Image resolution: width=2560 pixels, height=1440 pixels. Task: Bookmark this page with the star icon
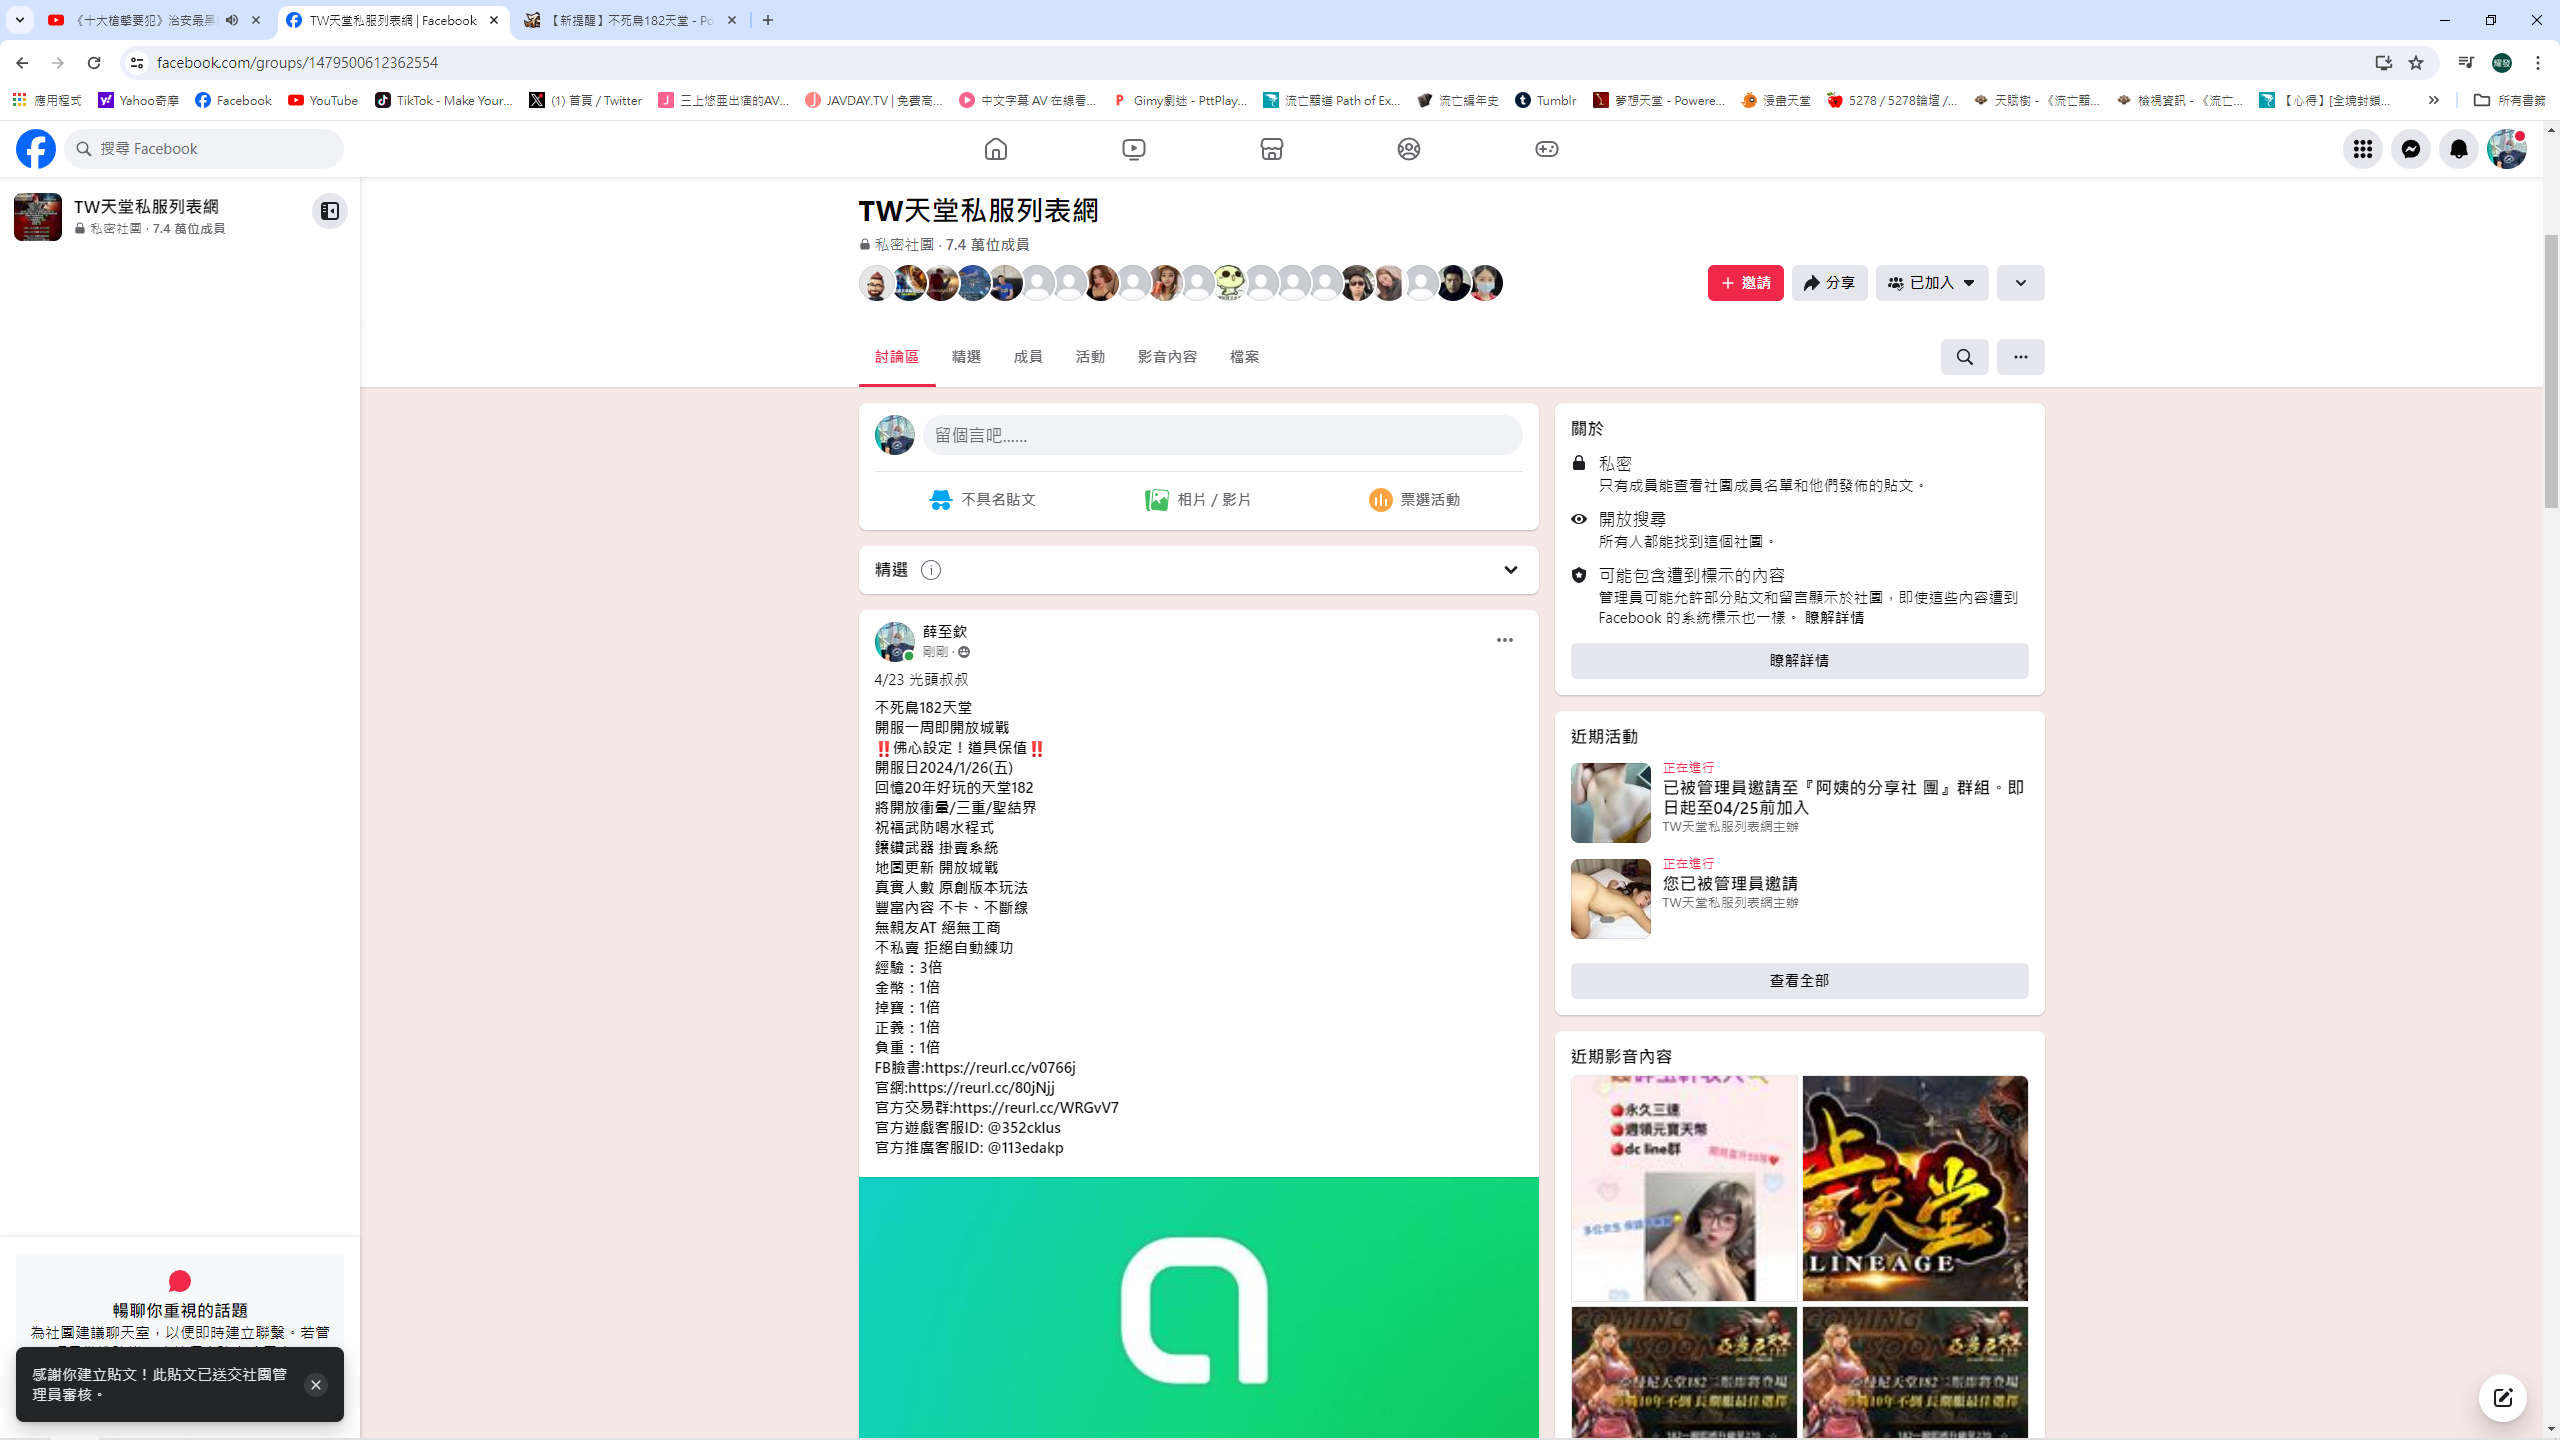2416,62
